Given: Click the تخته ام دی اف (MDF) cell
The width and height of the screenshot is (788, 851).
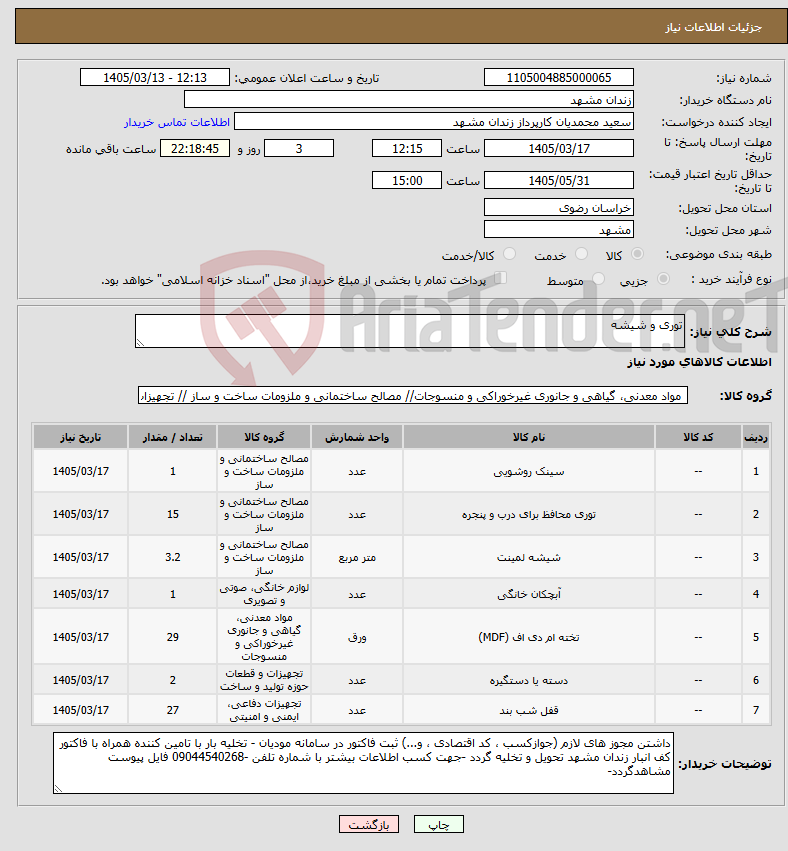Looking at the screenshot, I should pyautogui.click(x=529, y=637).
